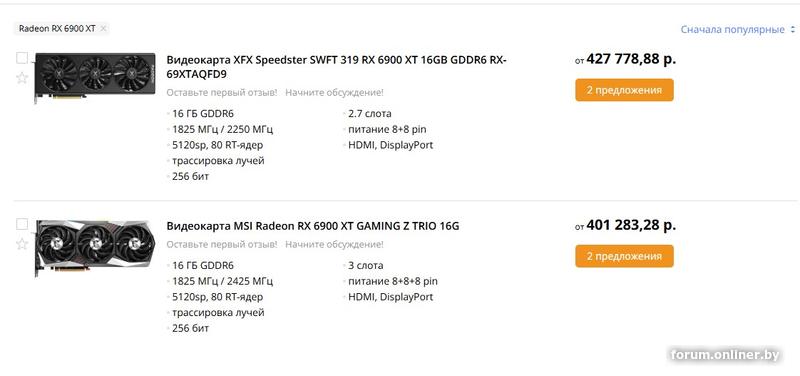Click the 401 283,28 р. price
The width and height of the screenshot is (800, 376).
pyautogui.click(x=631, y=225)
